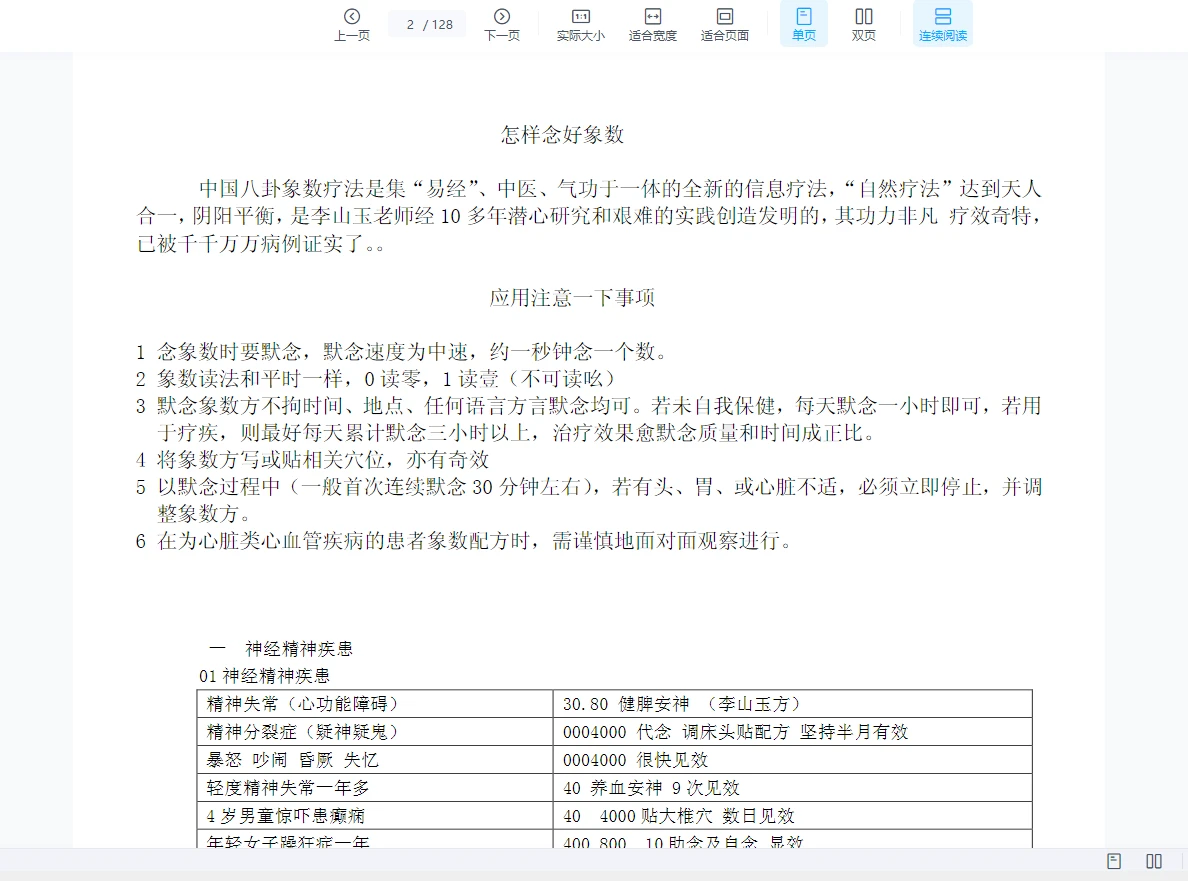Click the title 怎样念好象数

click(x=562, y=135)
